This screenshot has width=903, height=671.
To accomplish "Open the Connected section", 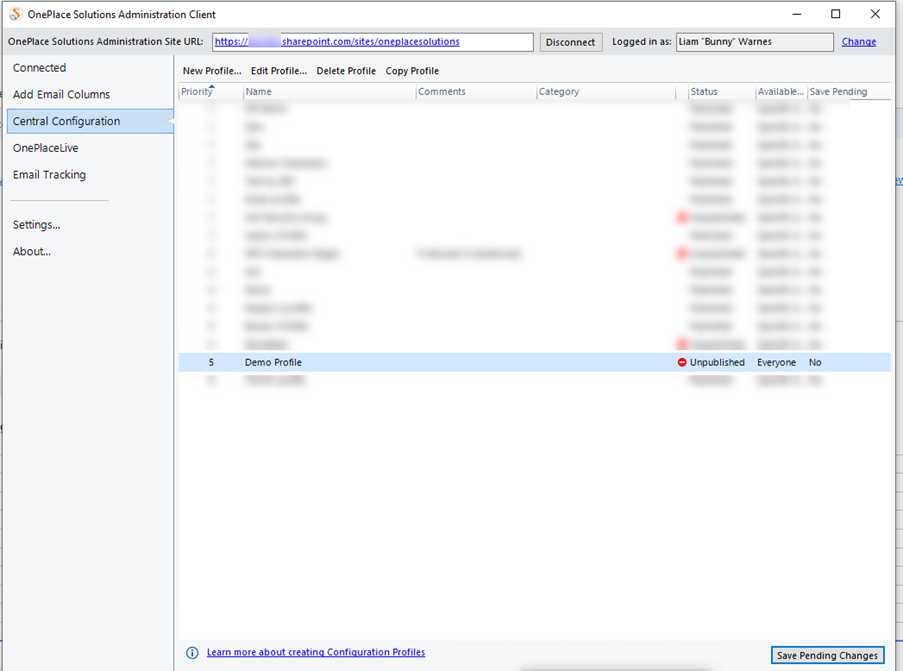I will [39, 68].
